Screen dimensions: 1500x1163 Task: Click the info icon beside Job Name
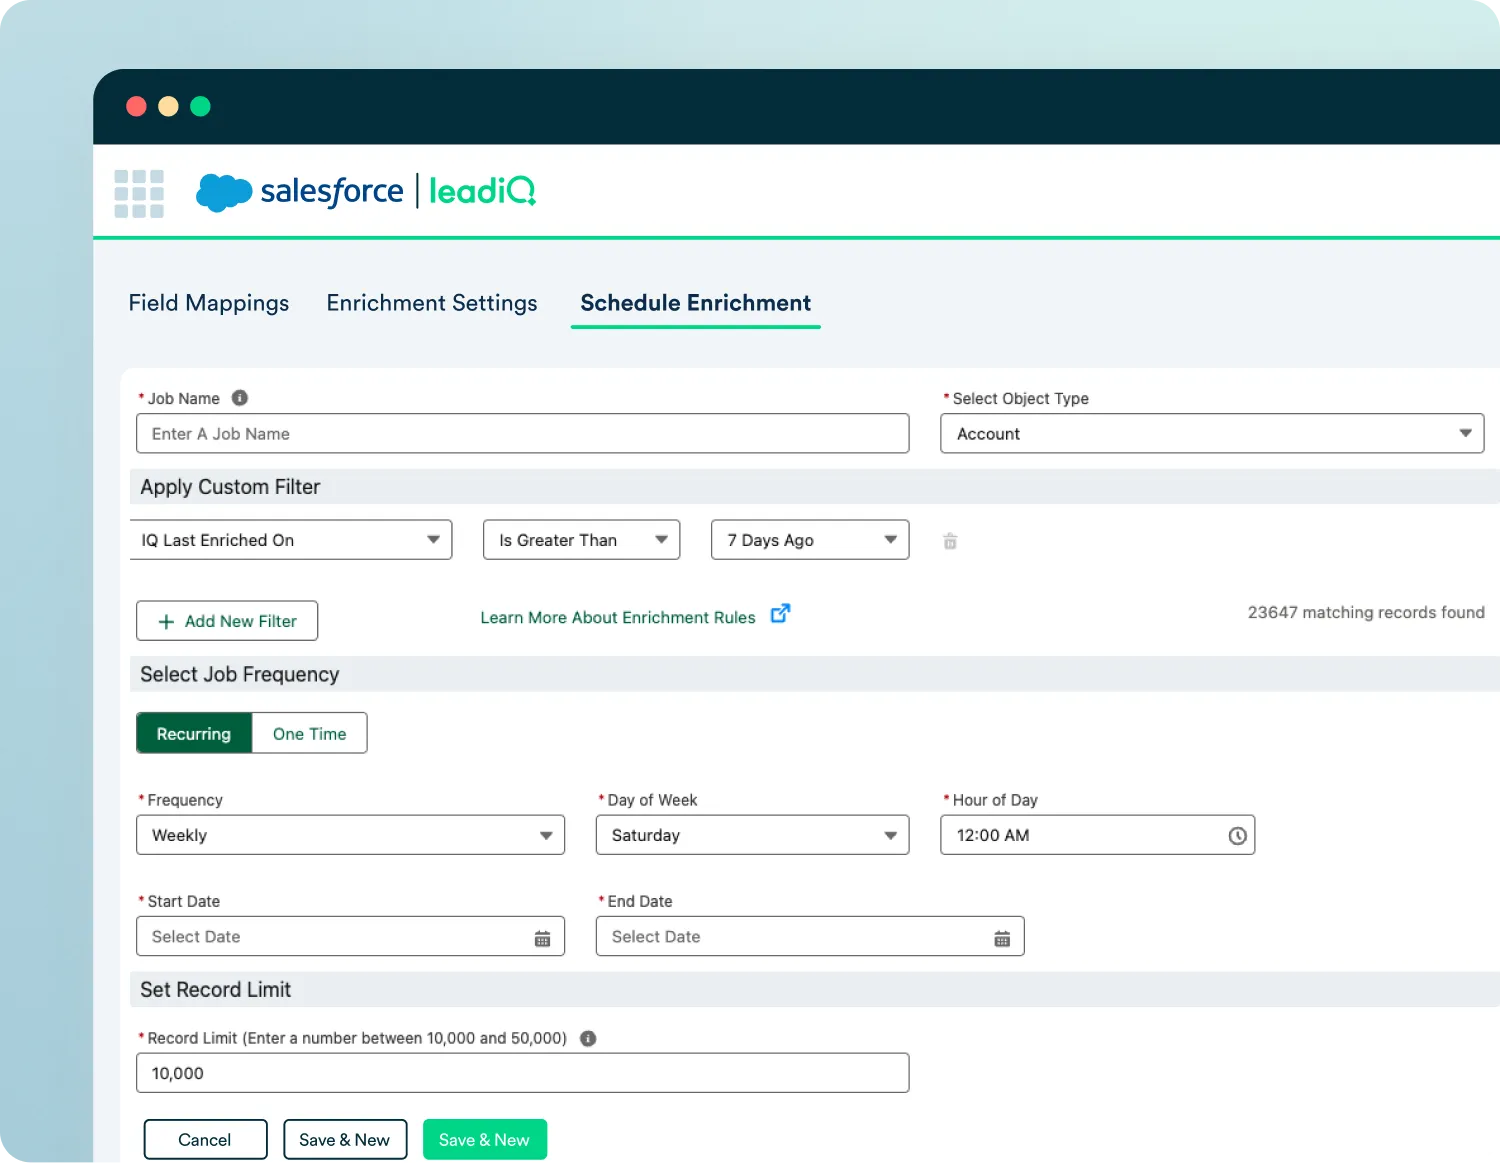click(240, 398)
